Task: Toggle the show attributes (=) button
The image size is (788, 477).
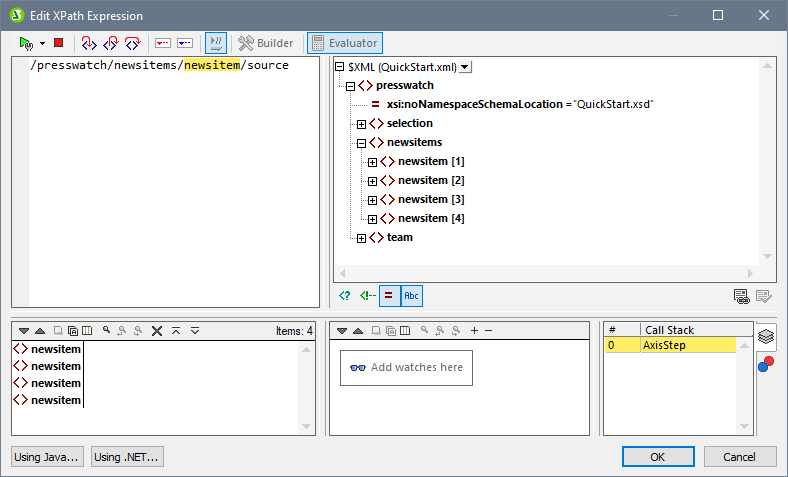Action: point(389,295)
